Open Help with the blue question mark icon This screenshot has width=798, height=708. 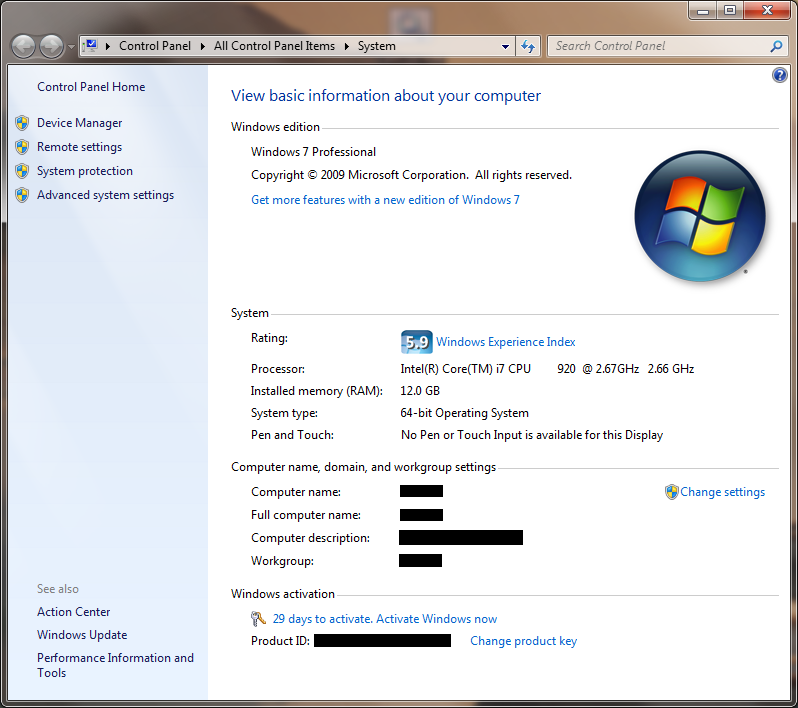[x=780, y=75]
